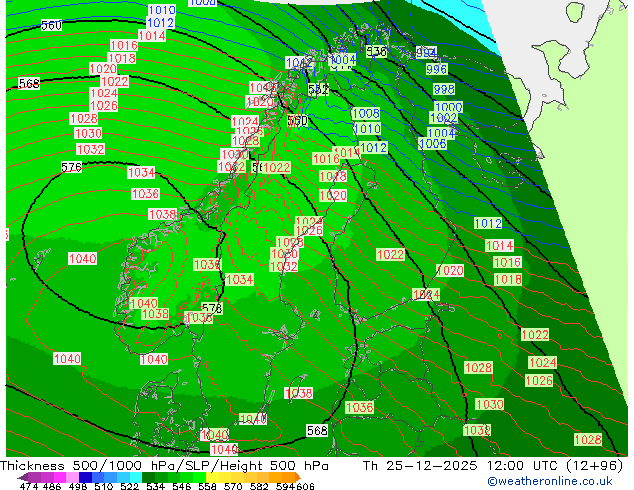This screenshot has height=490, width=634.
Task: Click the blue 1002 isobar label
Action: (444, 118)
